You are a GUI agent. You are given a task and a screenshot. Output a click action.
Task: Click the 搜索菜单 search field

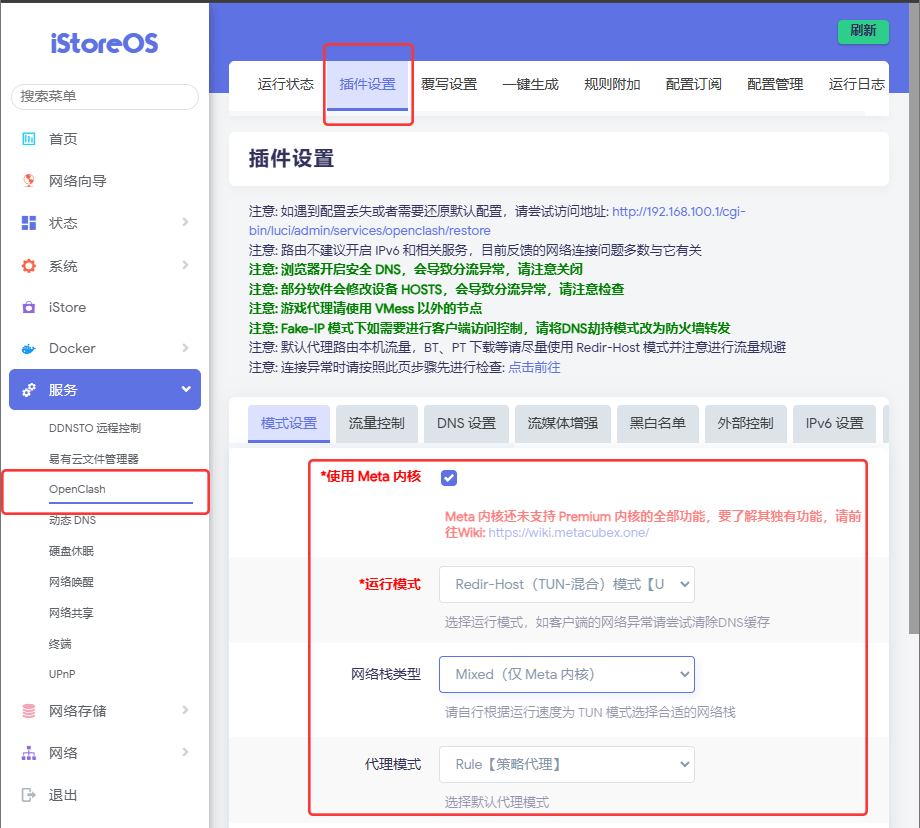click(104, 96)
